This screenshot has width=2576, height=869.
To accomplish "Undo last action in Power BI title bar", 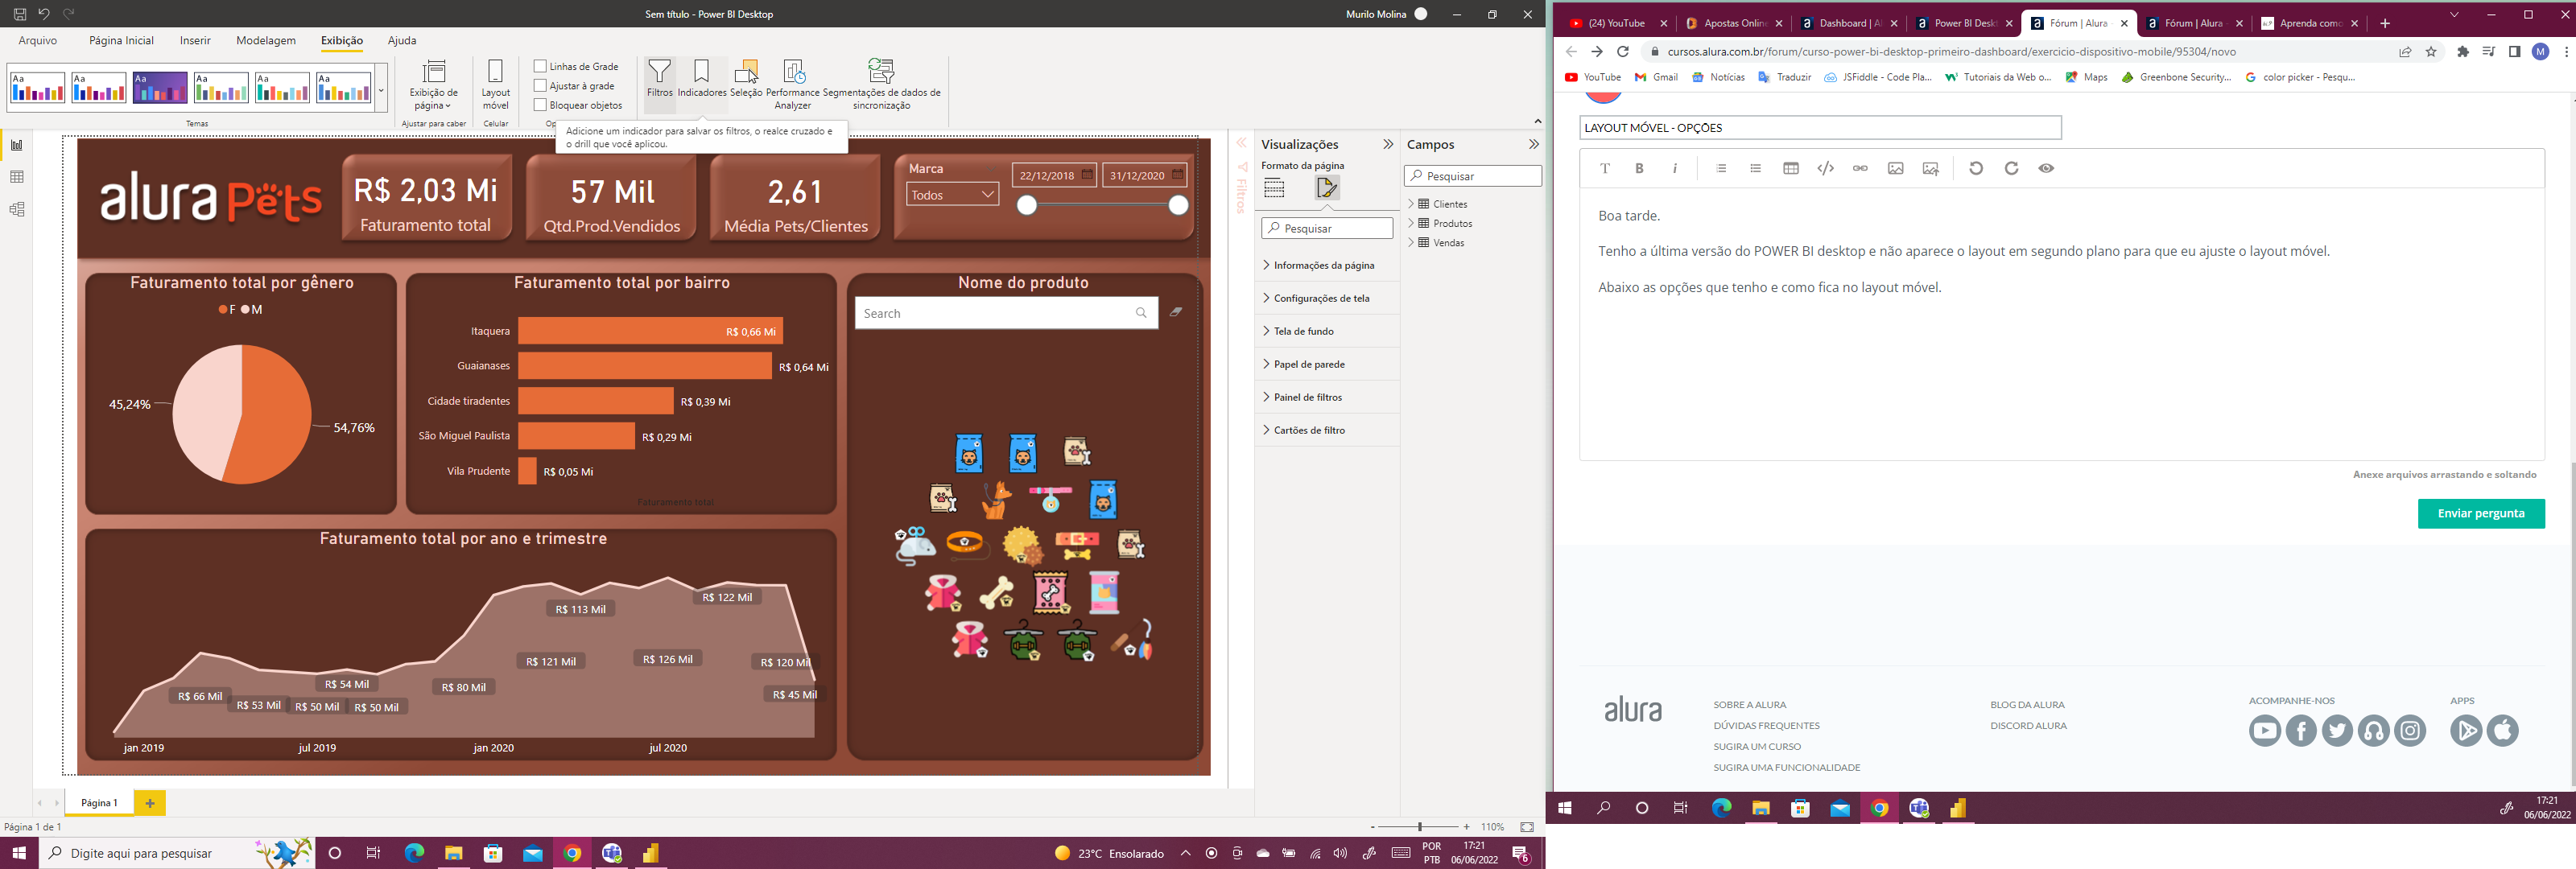I will click(44, 14).
